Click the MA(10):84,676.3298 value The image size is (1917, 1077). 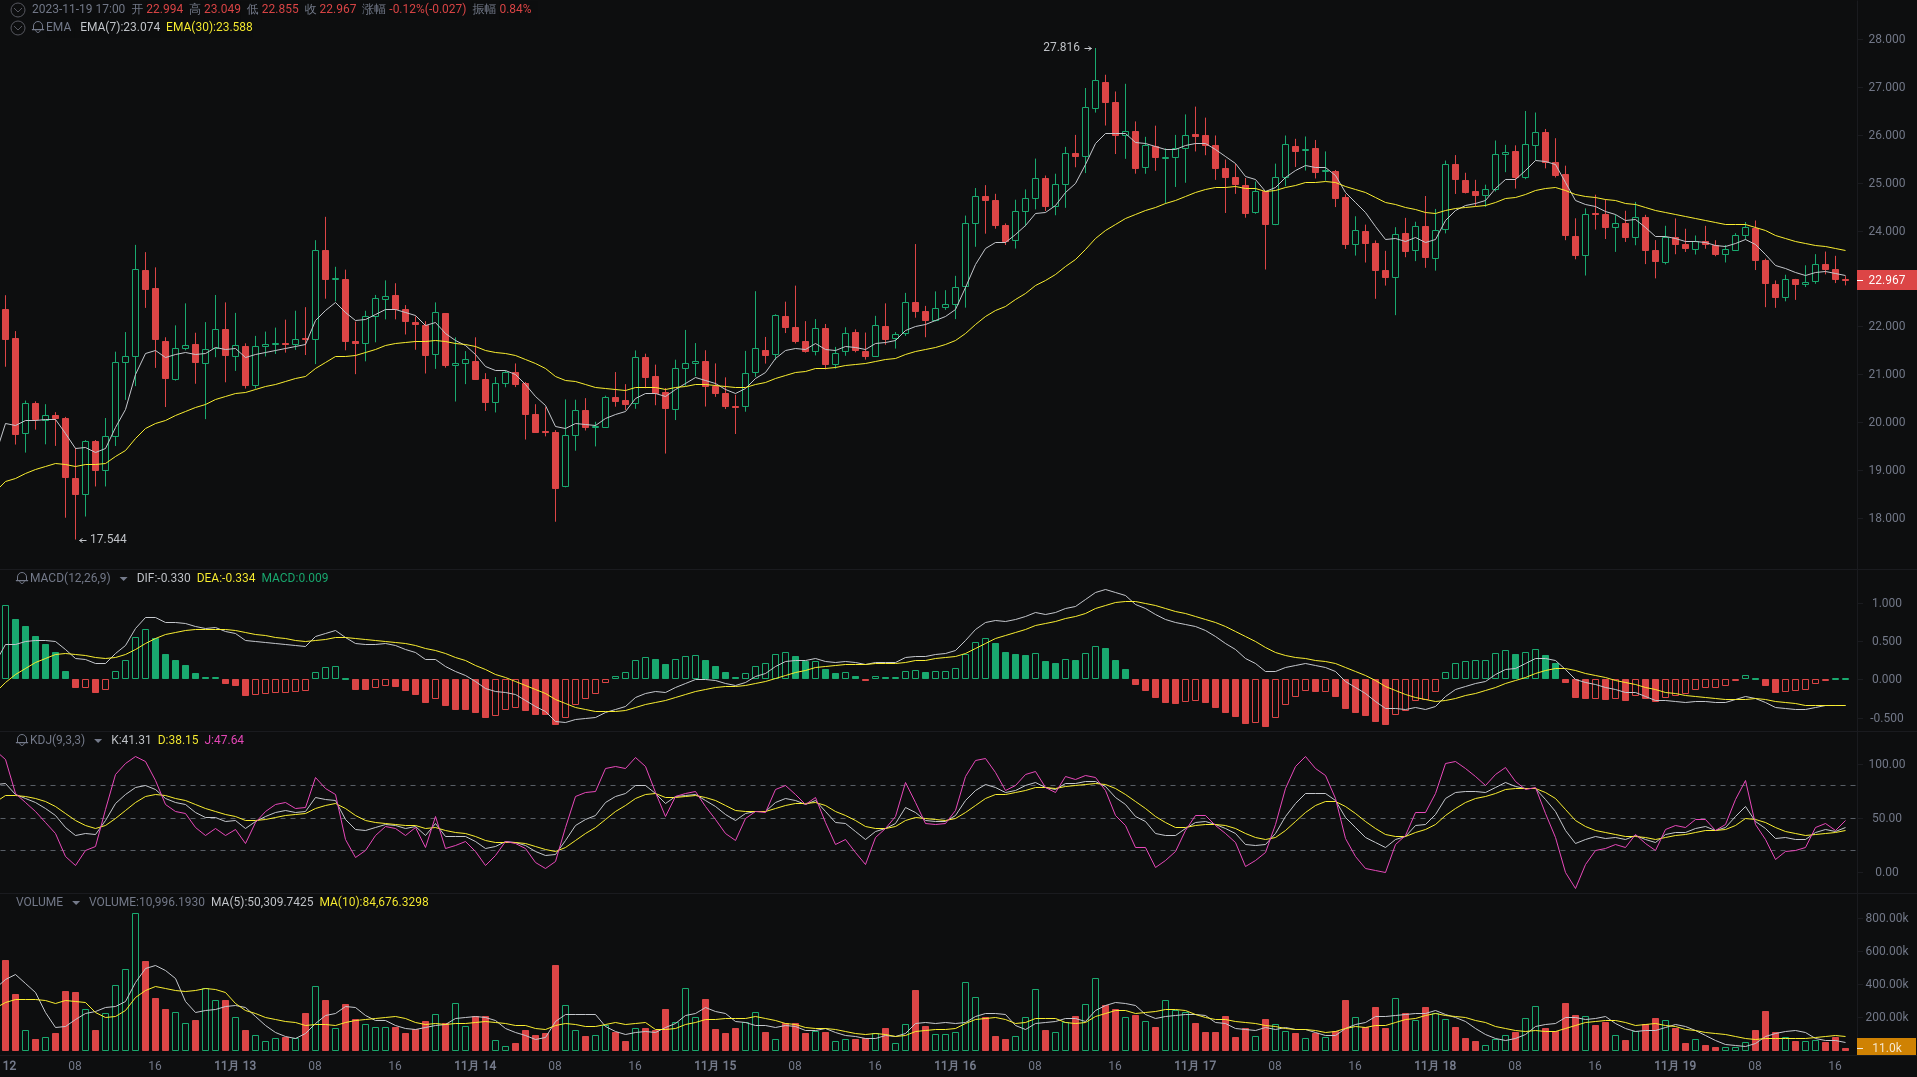(x=374, y=902)
